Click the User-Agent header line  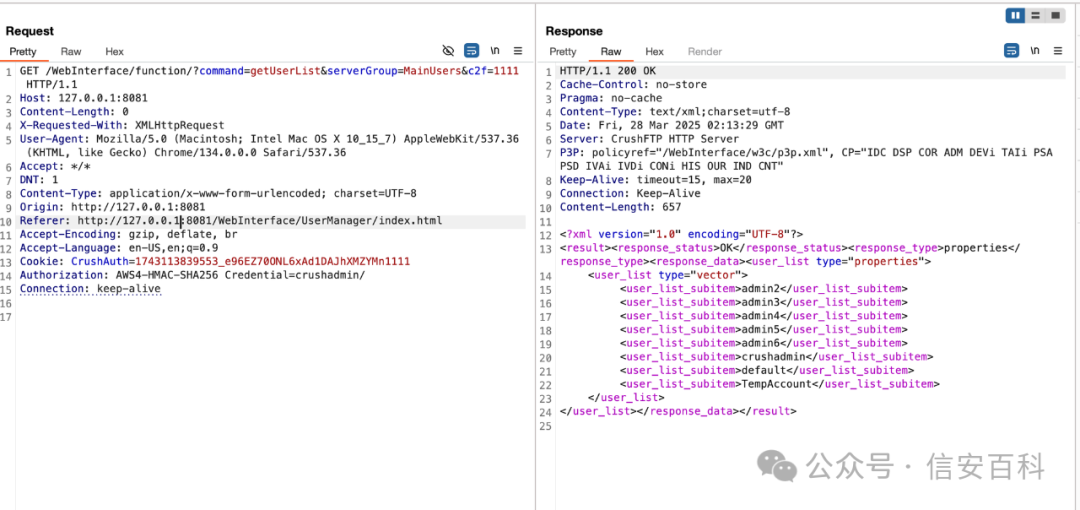pos(269,145)
